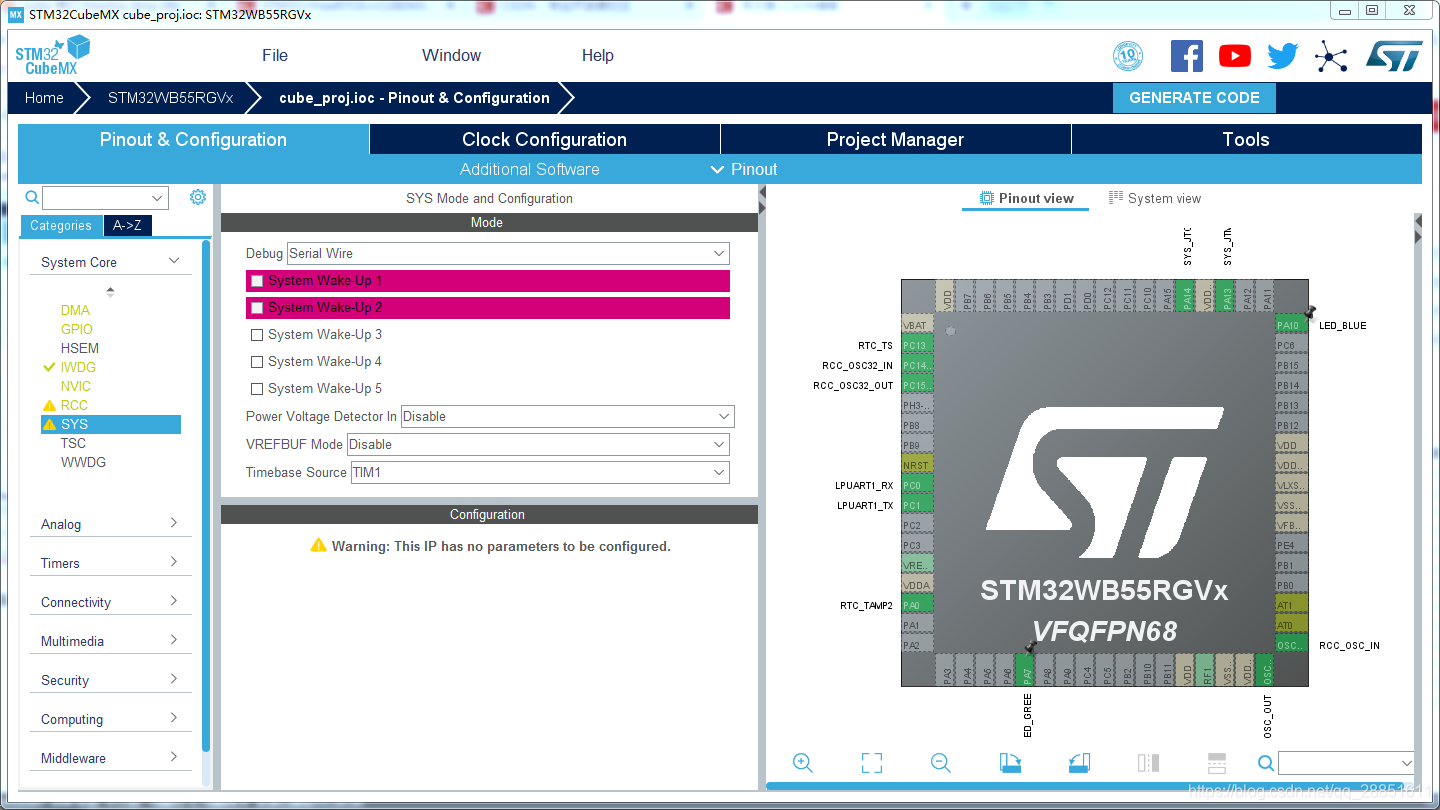Click the NRST pin on chip
The height and width of the screenshot is (810, 1440).
(x=917, y=465)
